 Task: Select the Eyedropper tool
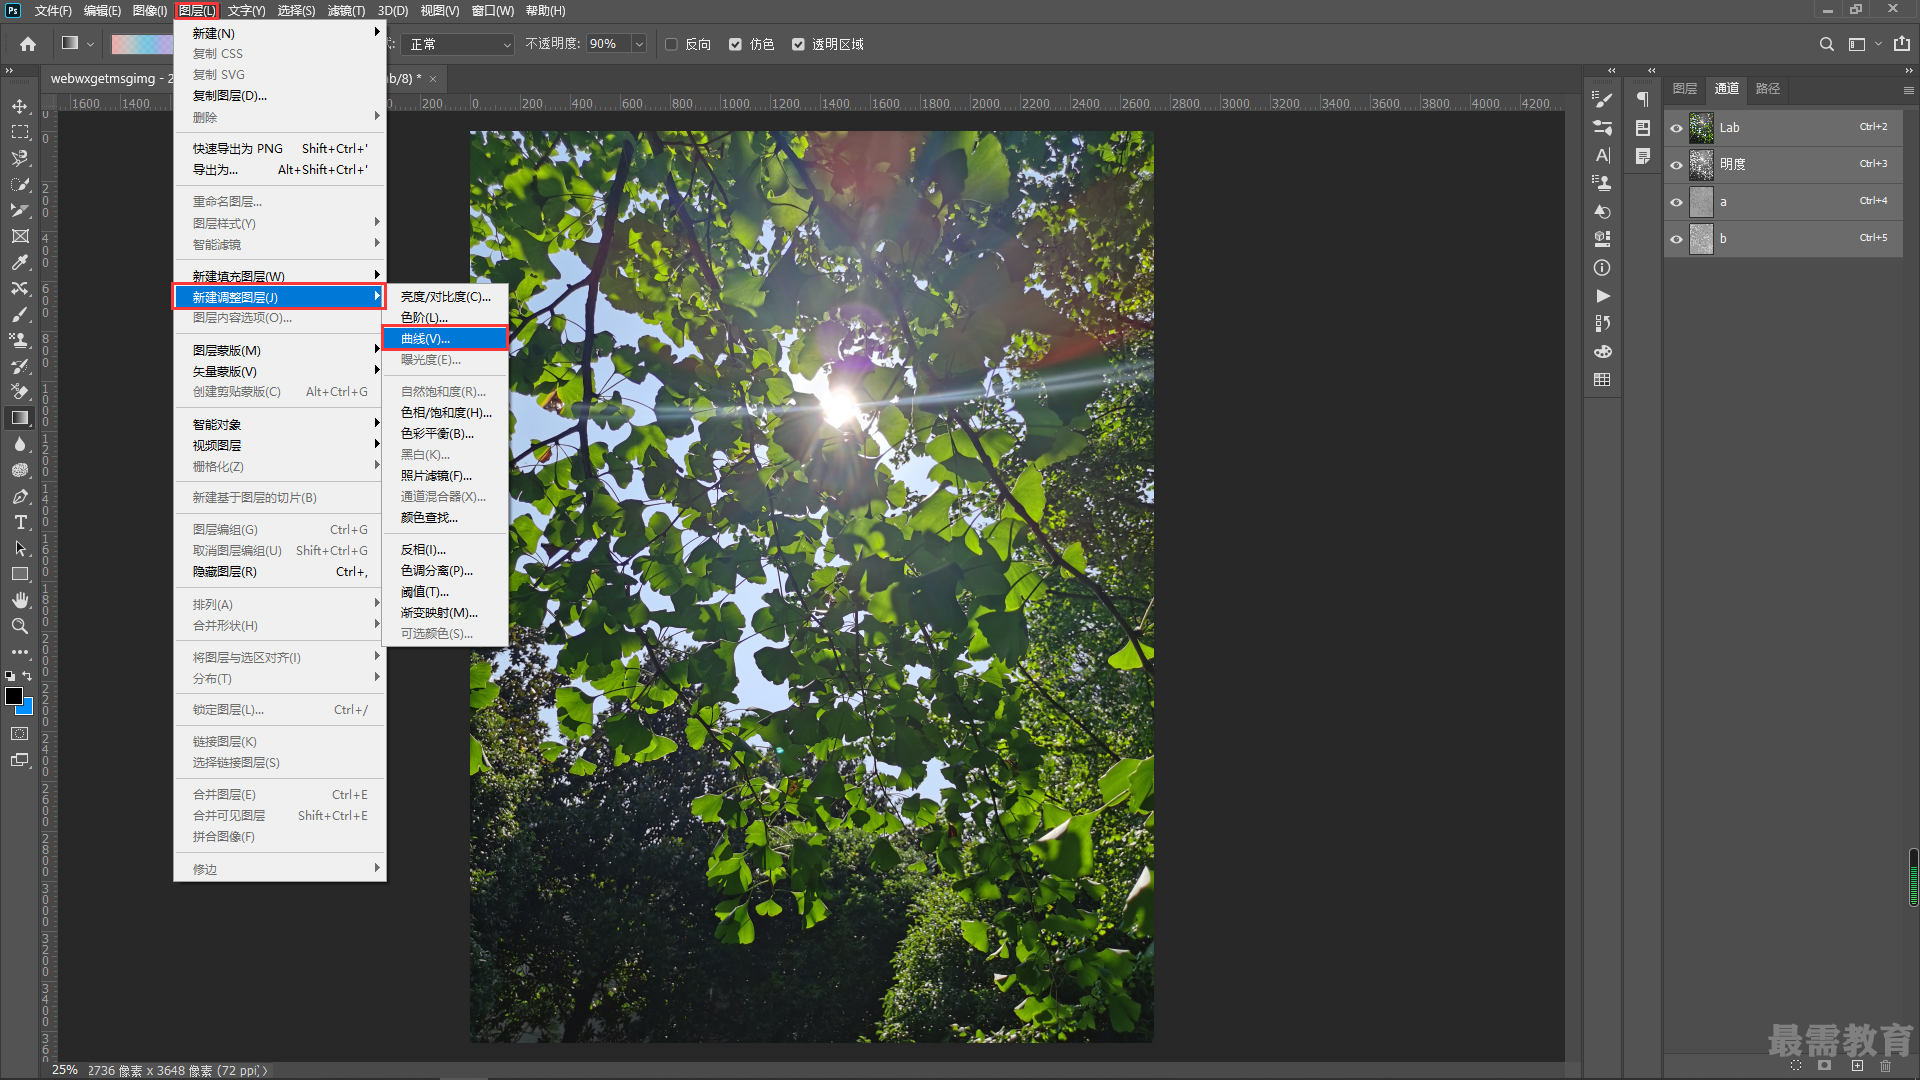[x=20, y=262]
